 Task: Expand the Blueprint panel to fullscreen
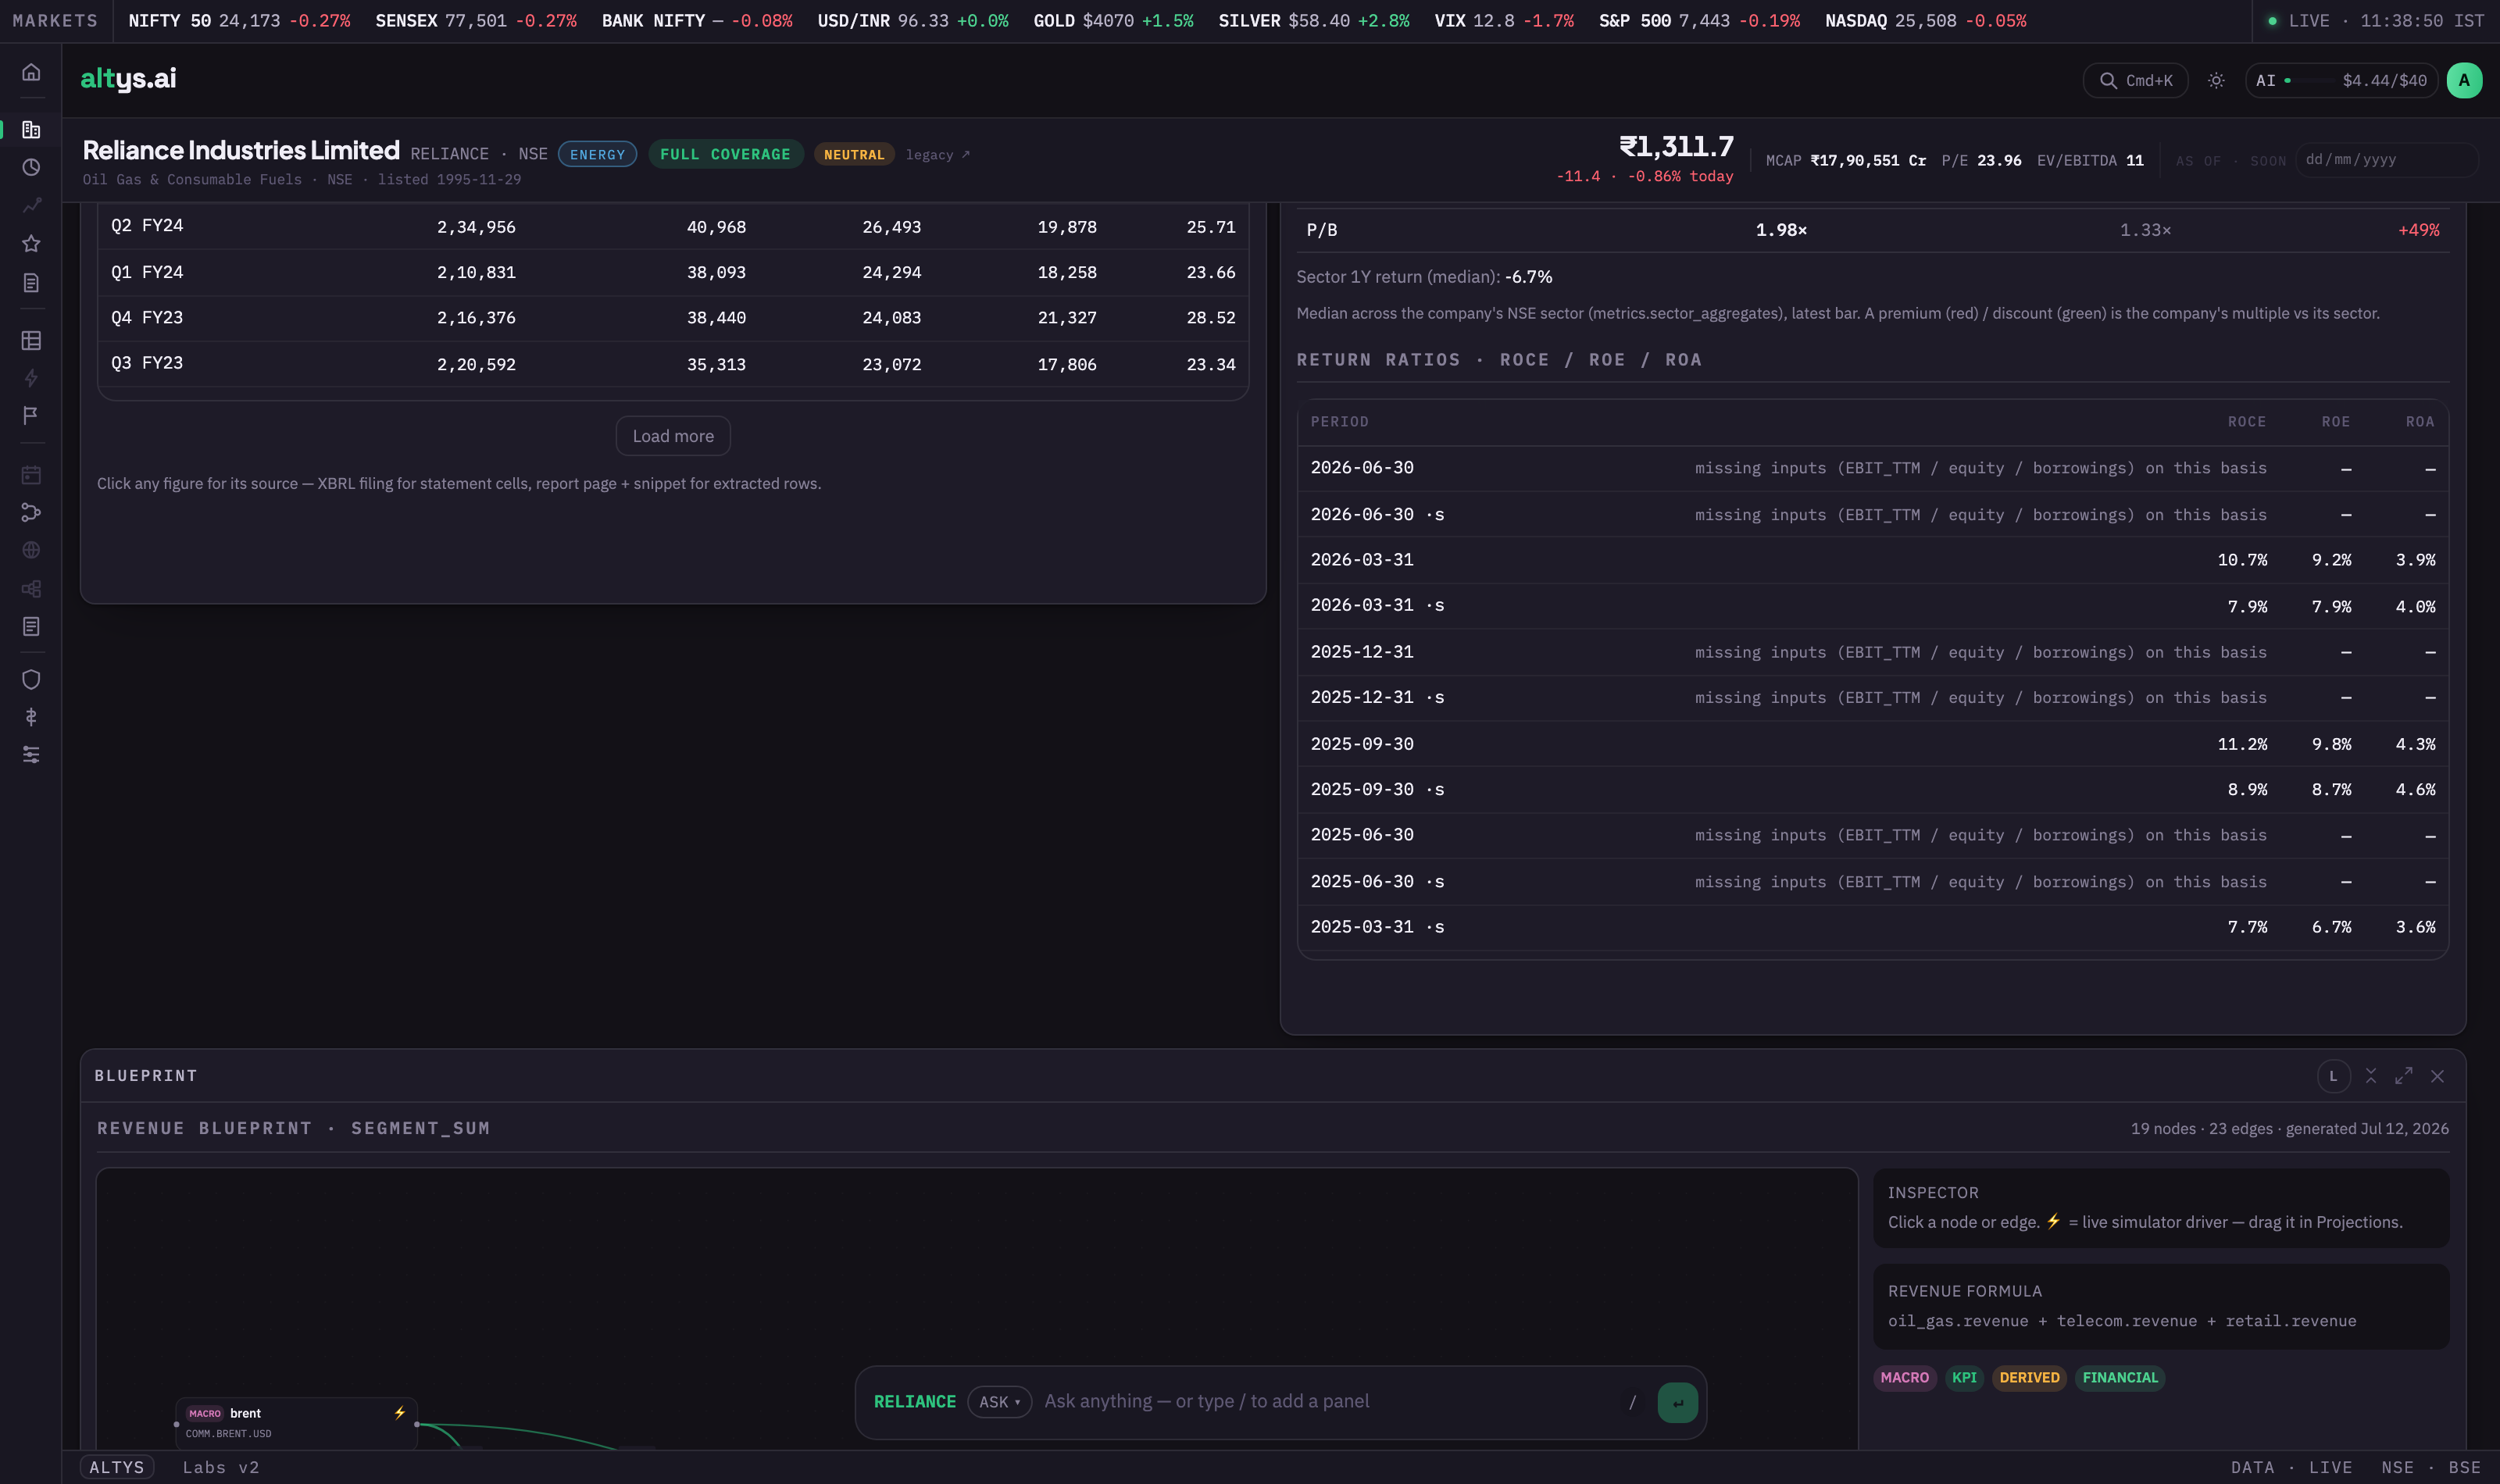(2403, 1076)
